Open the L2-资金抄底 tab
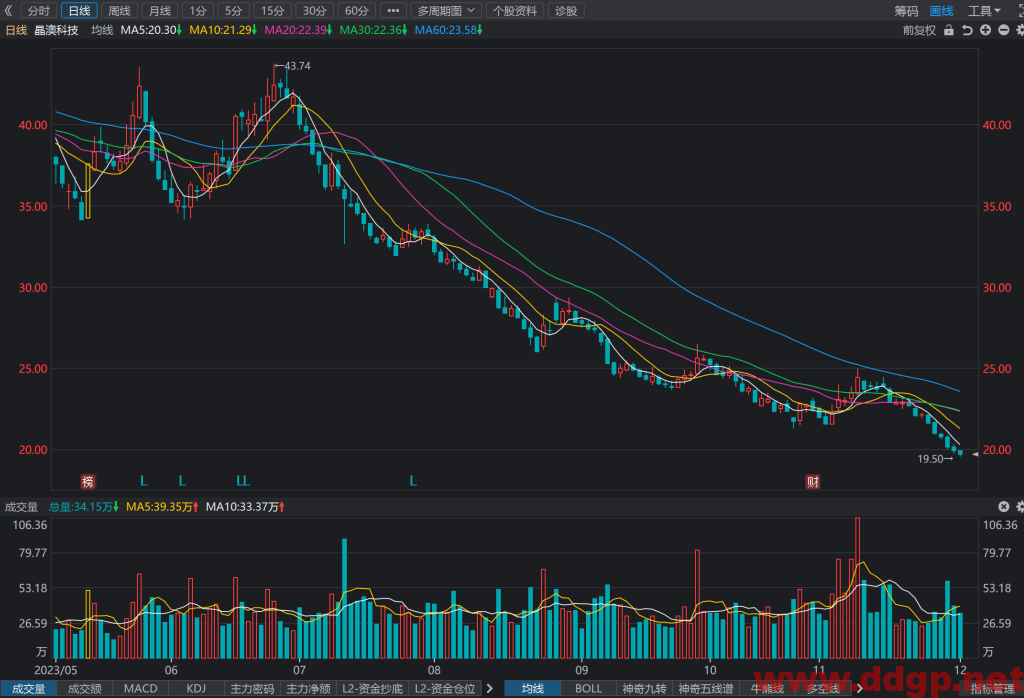Image resolution: width=1024 pixels, height=698 pixels. coord(372,688)
